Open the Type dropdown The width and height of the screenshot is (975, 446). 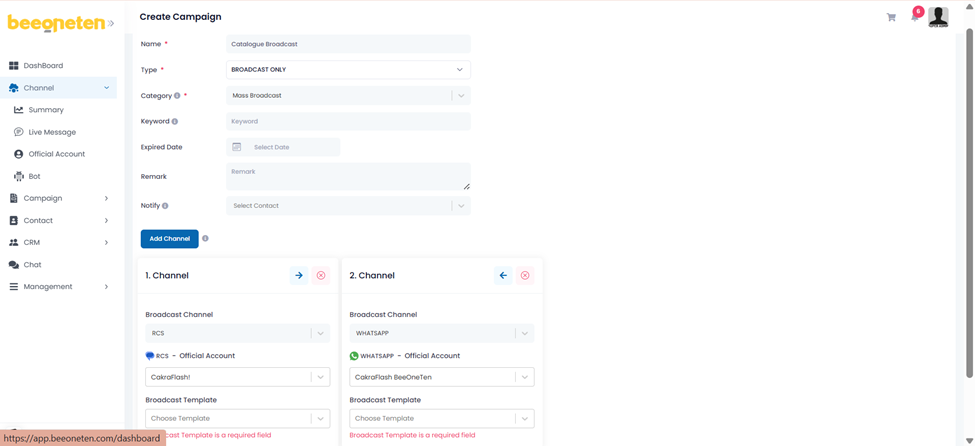(348, 70)
